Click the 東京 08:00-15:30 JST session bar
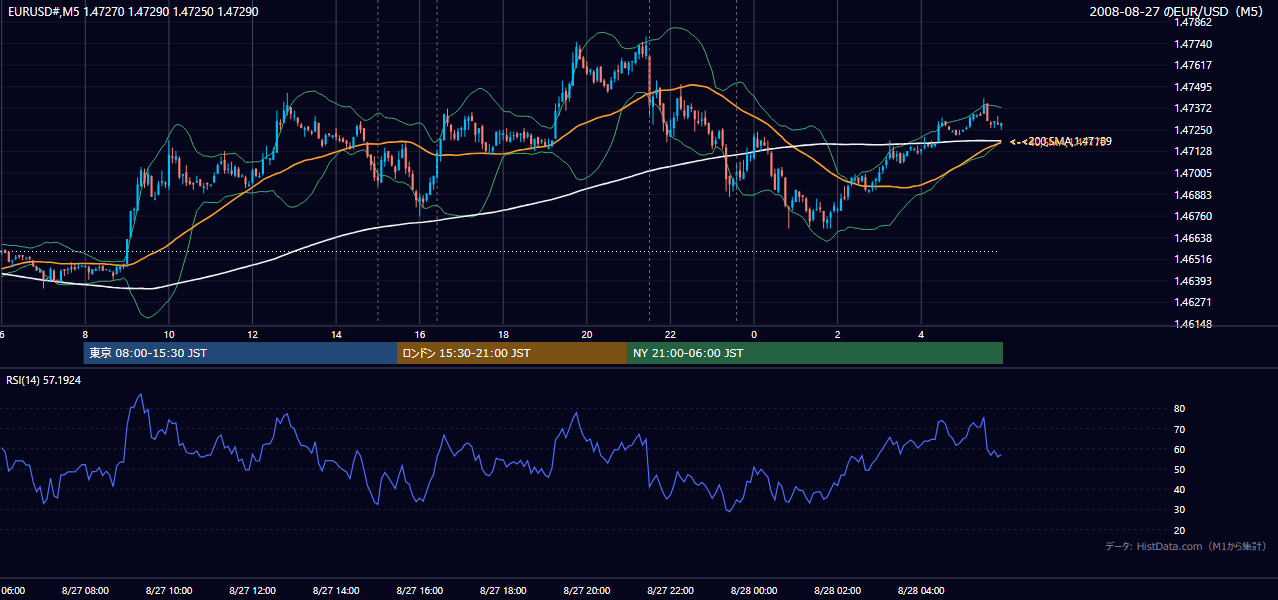 click(240, 353)
